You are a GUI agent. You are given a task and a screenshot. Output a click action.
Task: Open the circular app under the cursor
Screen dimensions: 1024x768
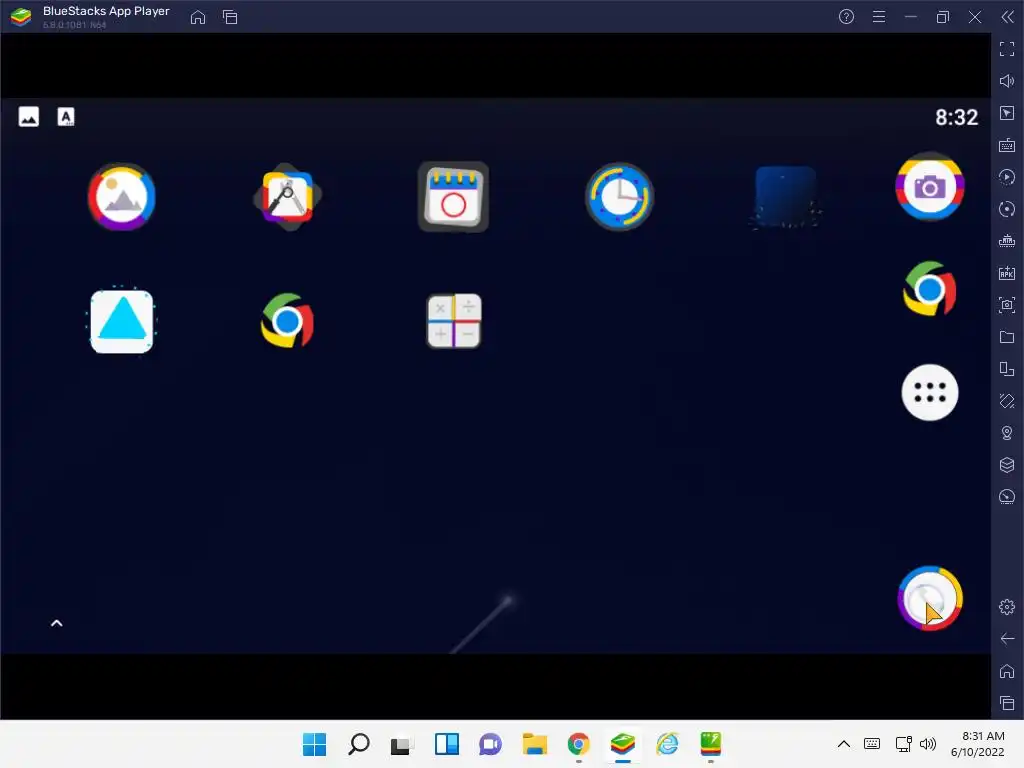[x=929, y=598]
